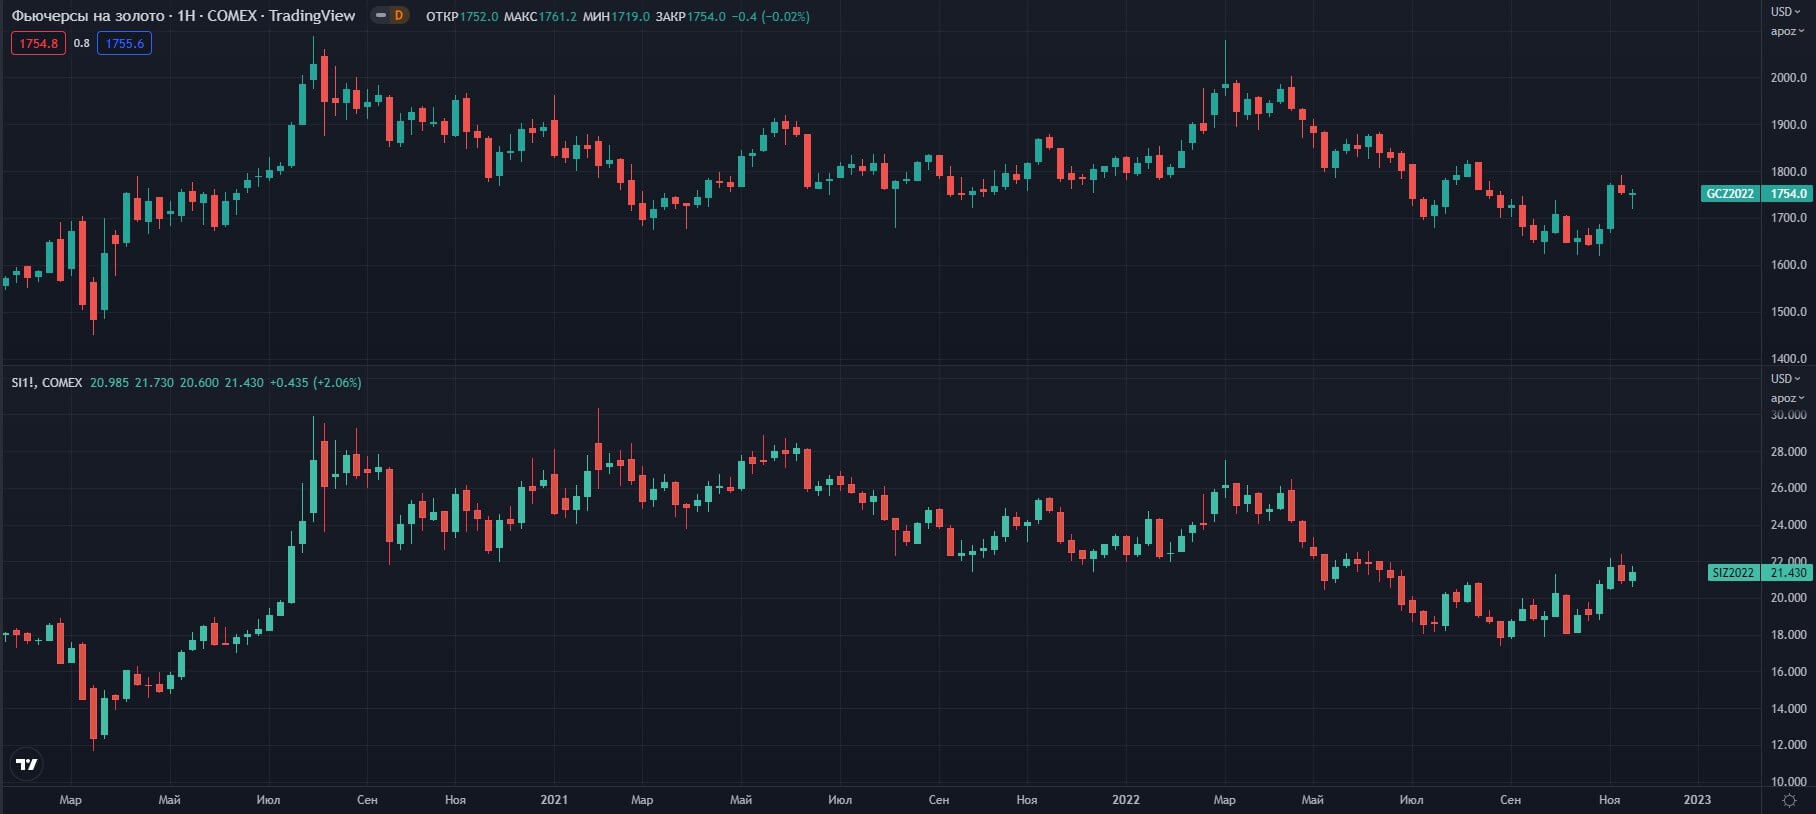Click the red sell price 1754.8 button
Image resolution: width=1816 pixels, height=814 pixels.
pos(38,43)
